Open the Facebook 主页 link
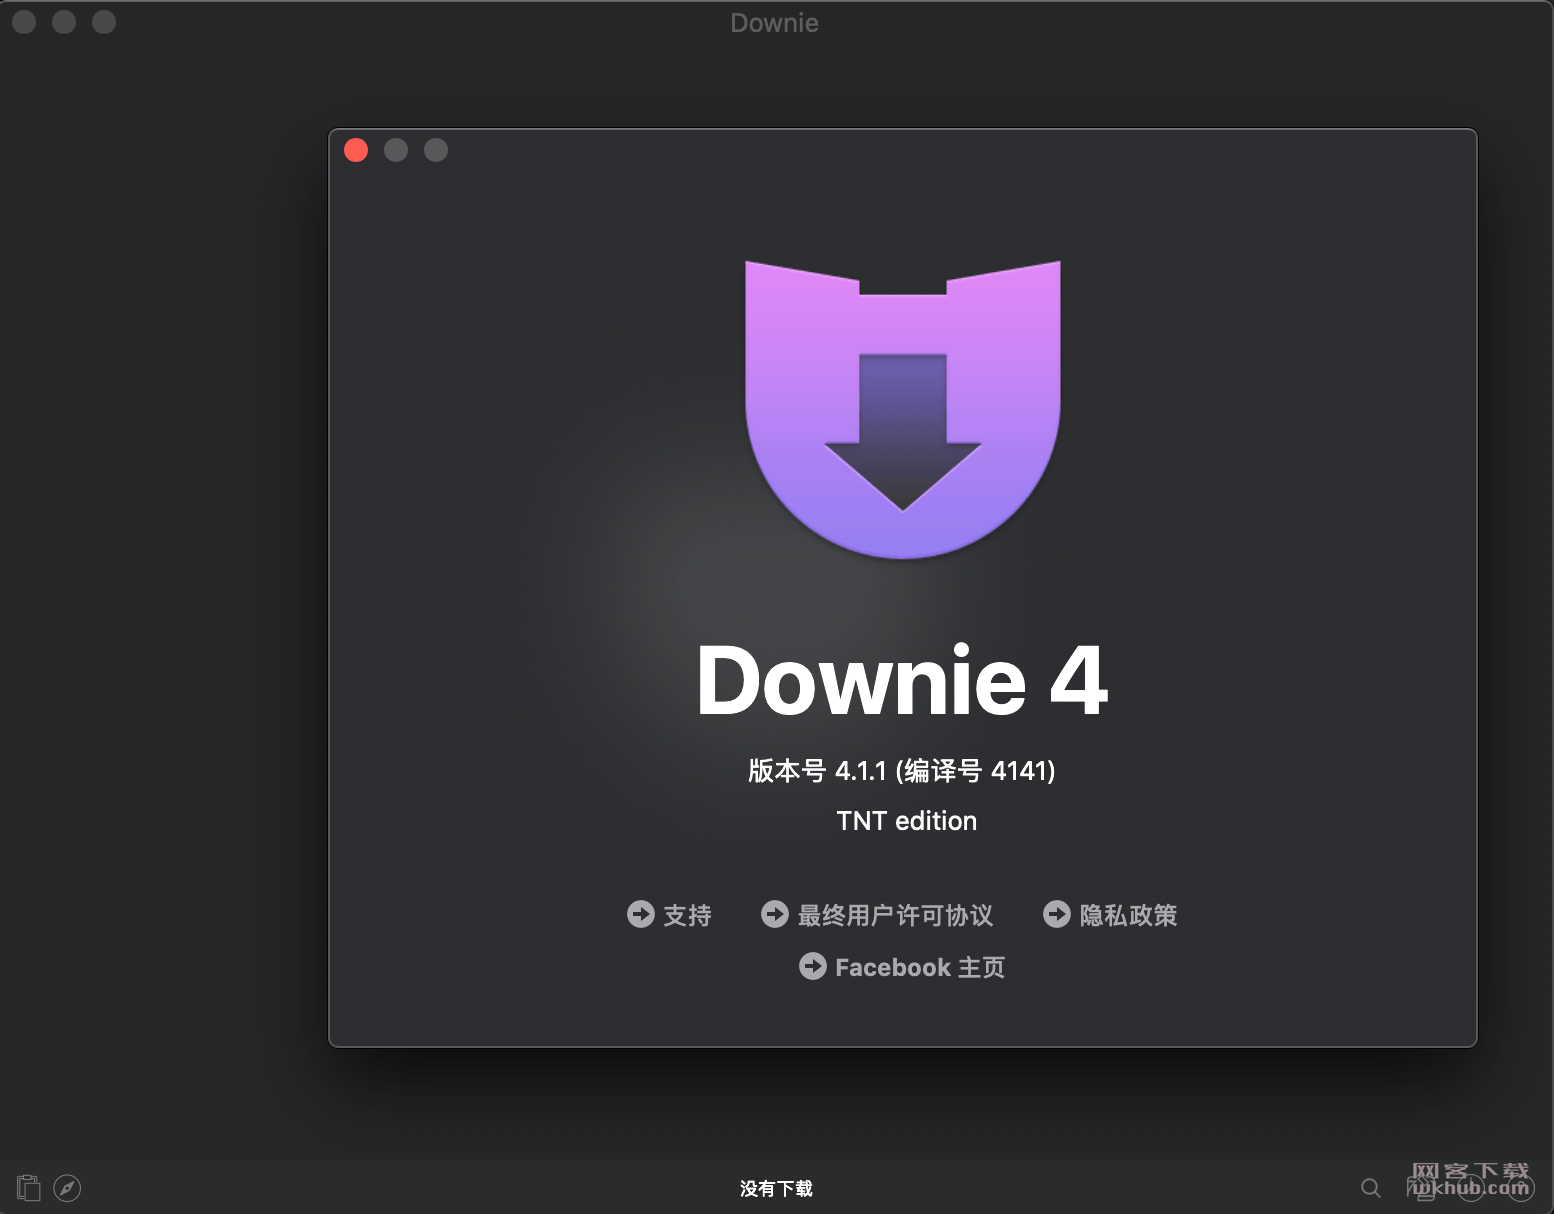The height and width of the screenshot is (1214, 1554). [902, 967]
